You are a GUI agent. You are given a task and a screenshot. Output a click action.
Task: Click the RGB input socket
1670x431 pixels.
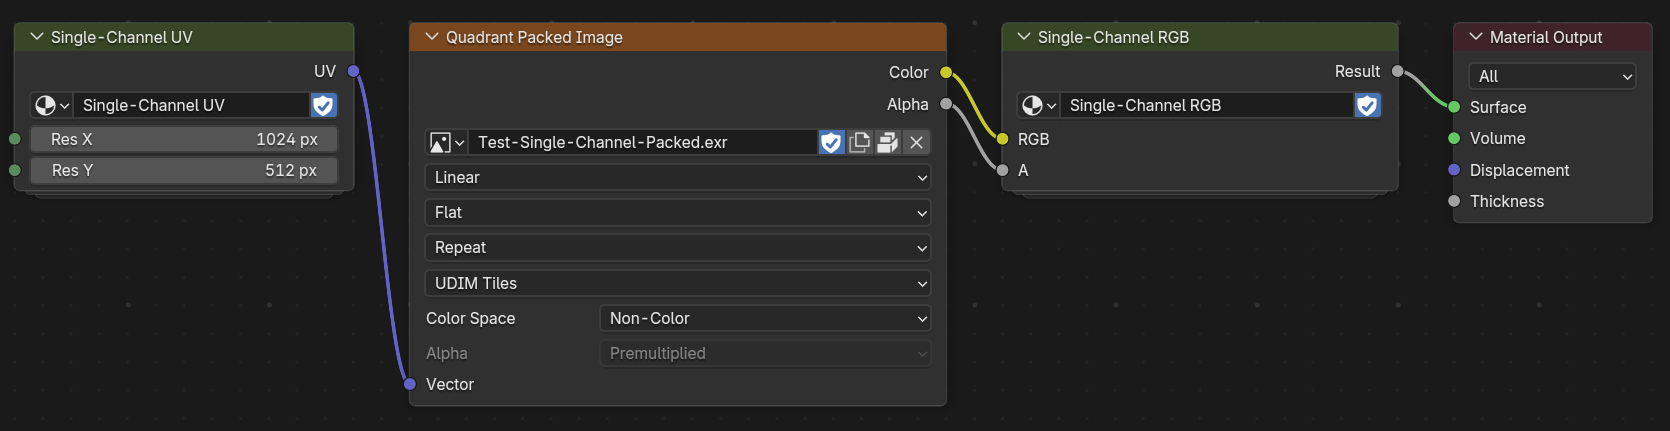pos(1002,139)
